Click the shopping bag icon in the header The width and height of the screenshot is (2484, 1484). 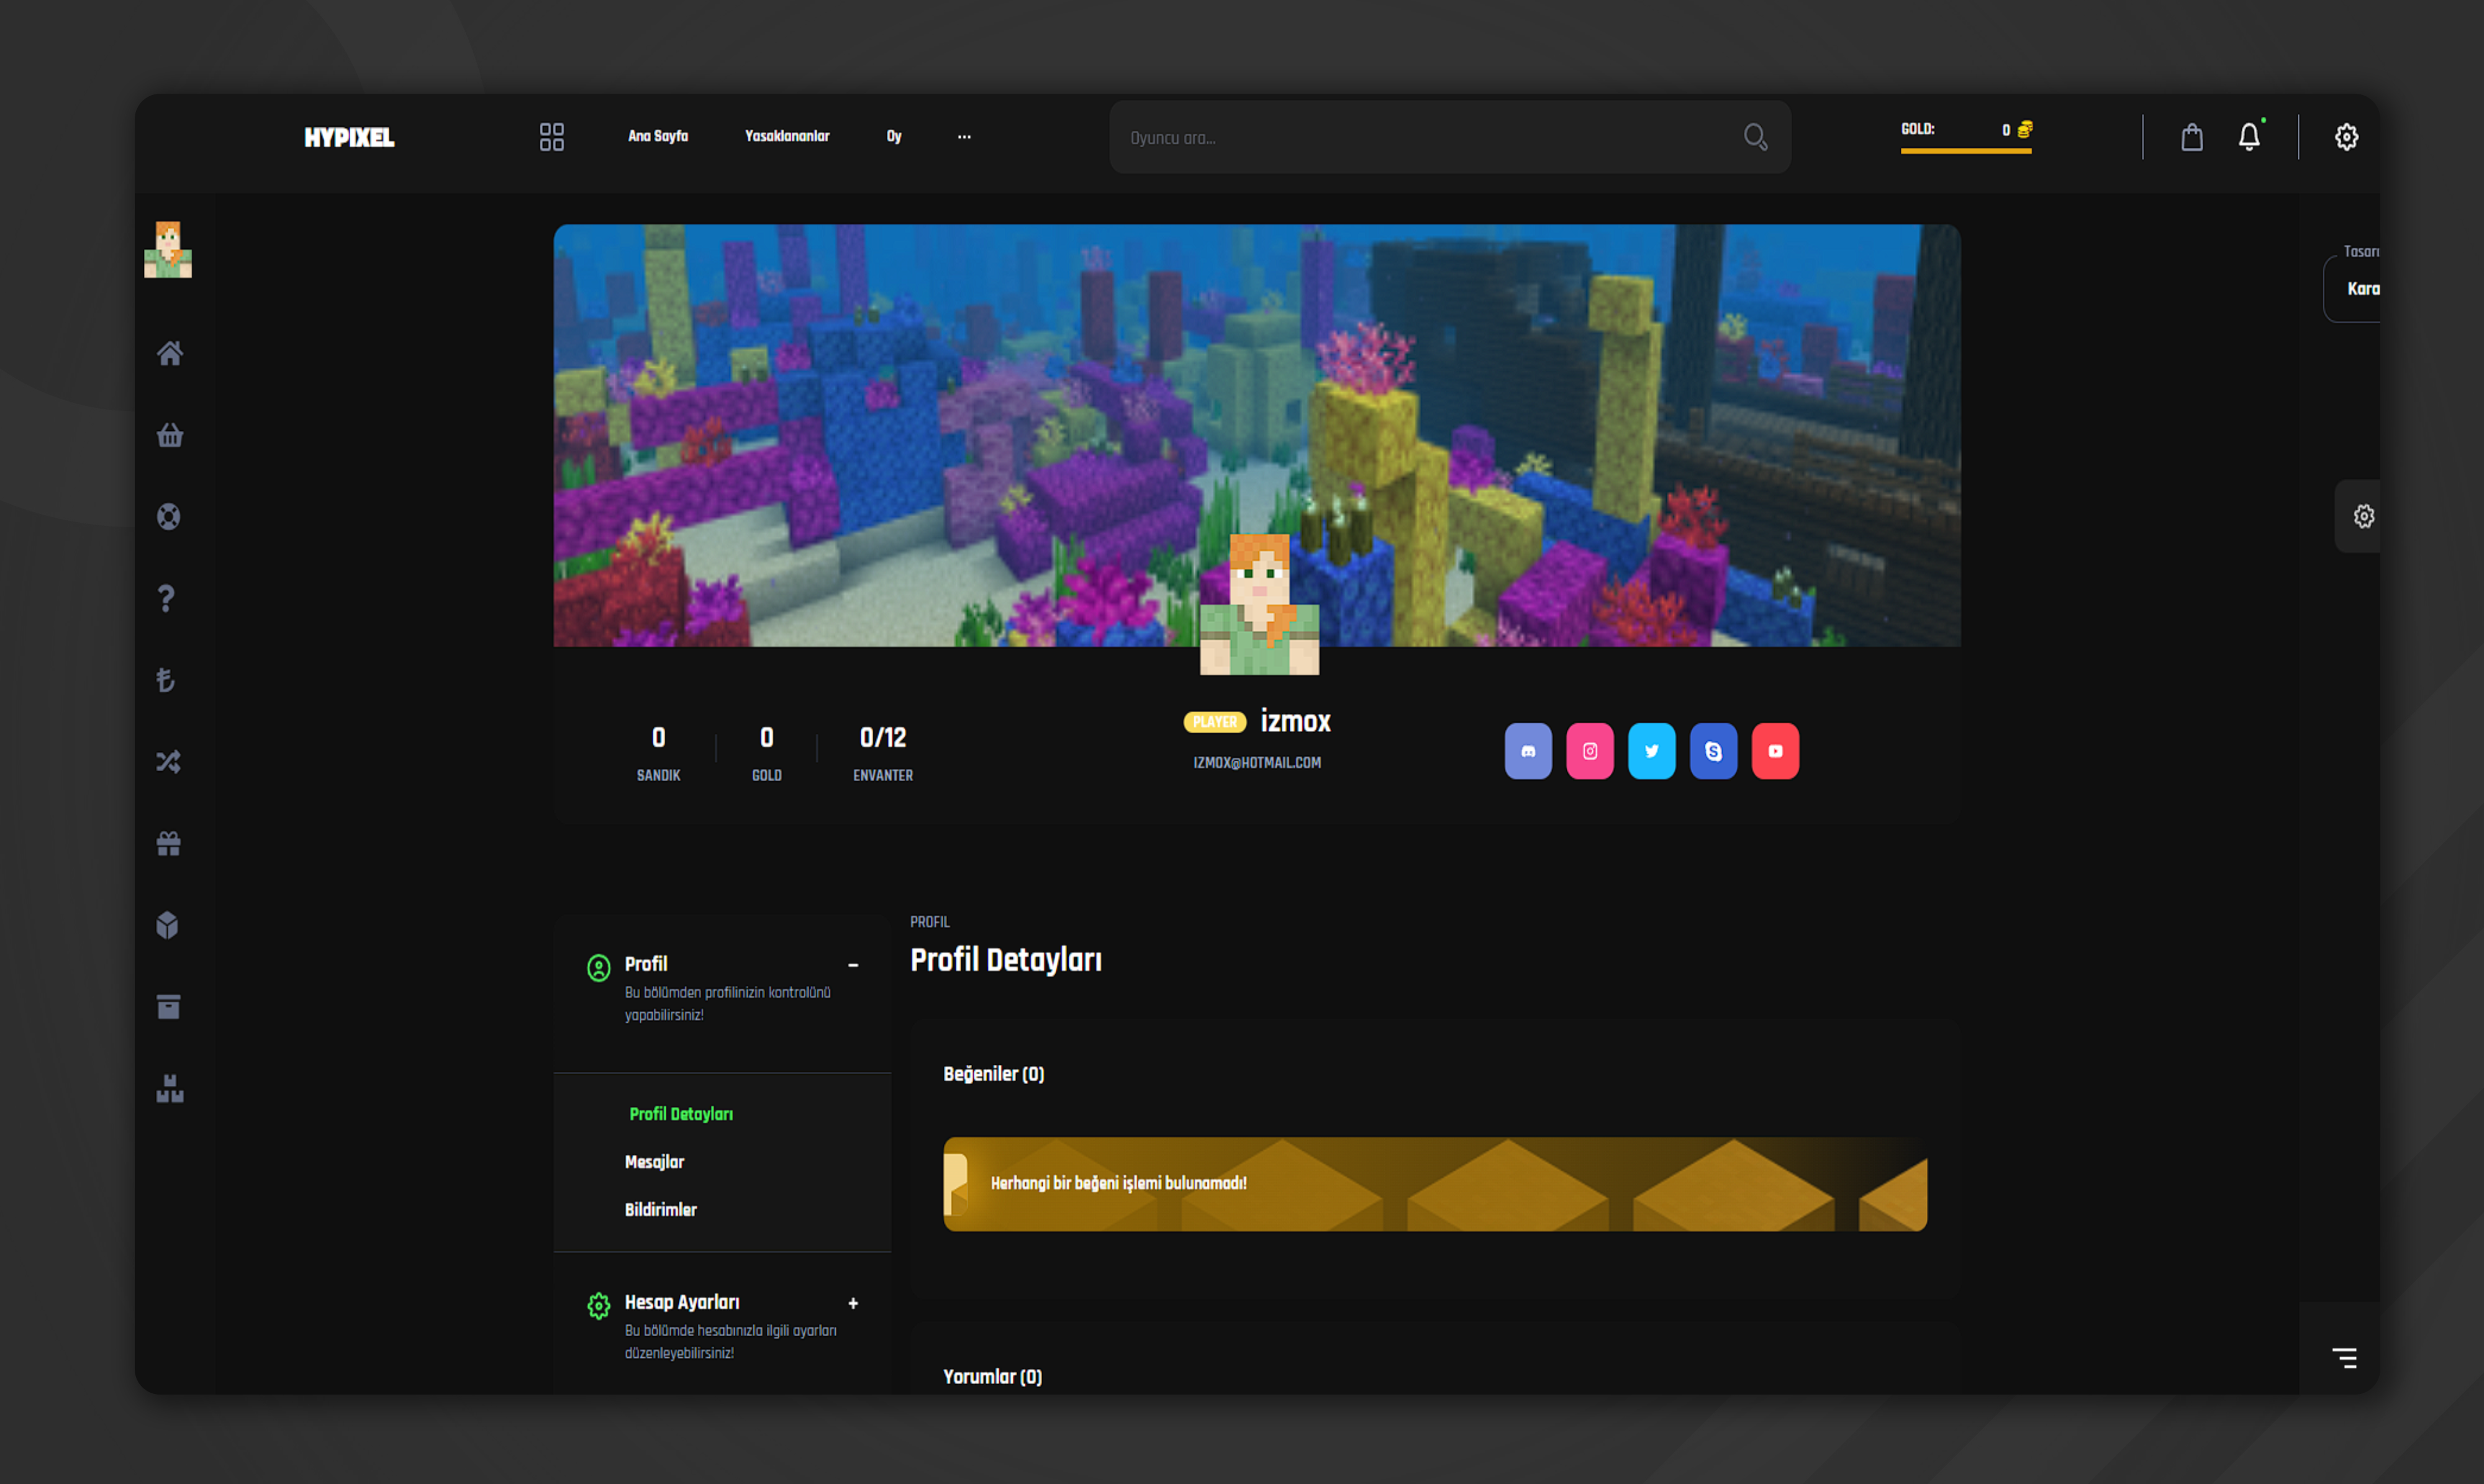(2191, 137)
